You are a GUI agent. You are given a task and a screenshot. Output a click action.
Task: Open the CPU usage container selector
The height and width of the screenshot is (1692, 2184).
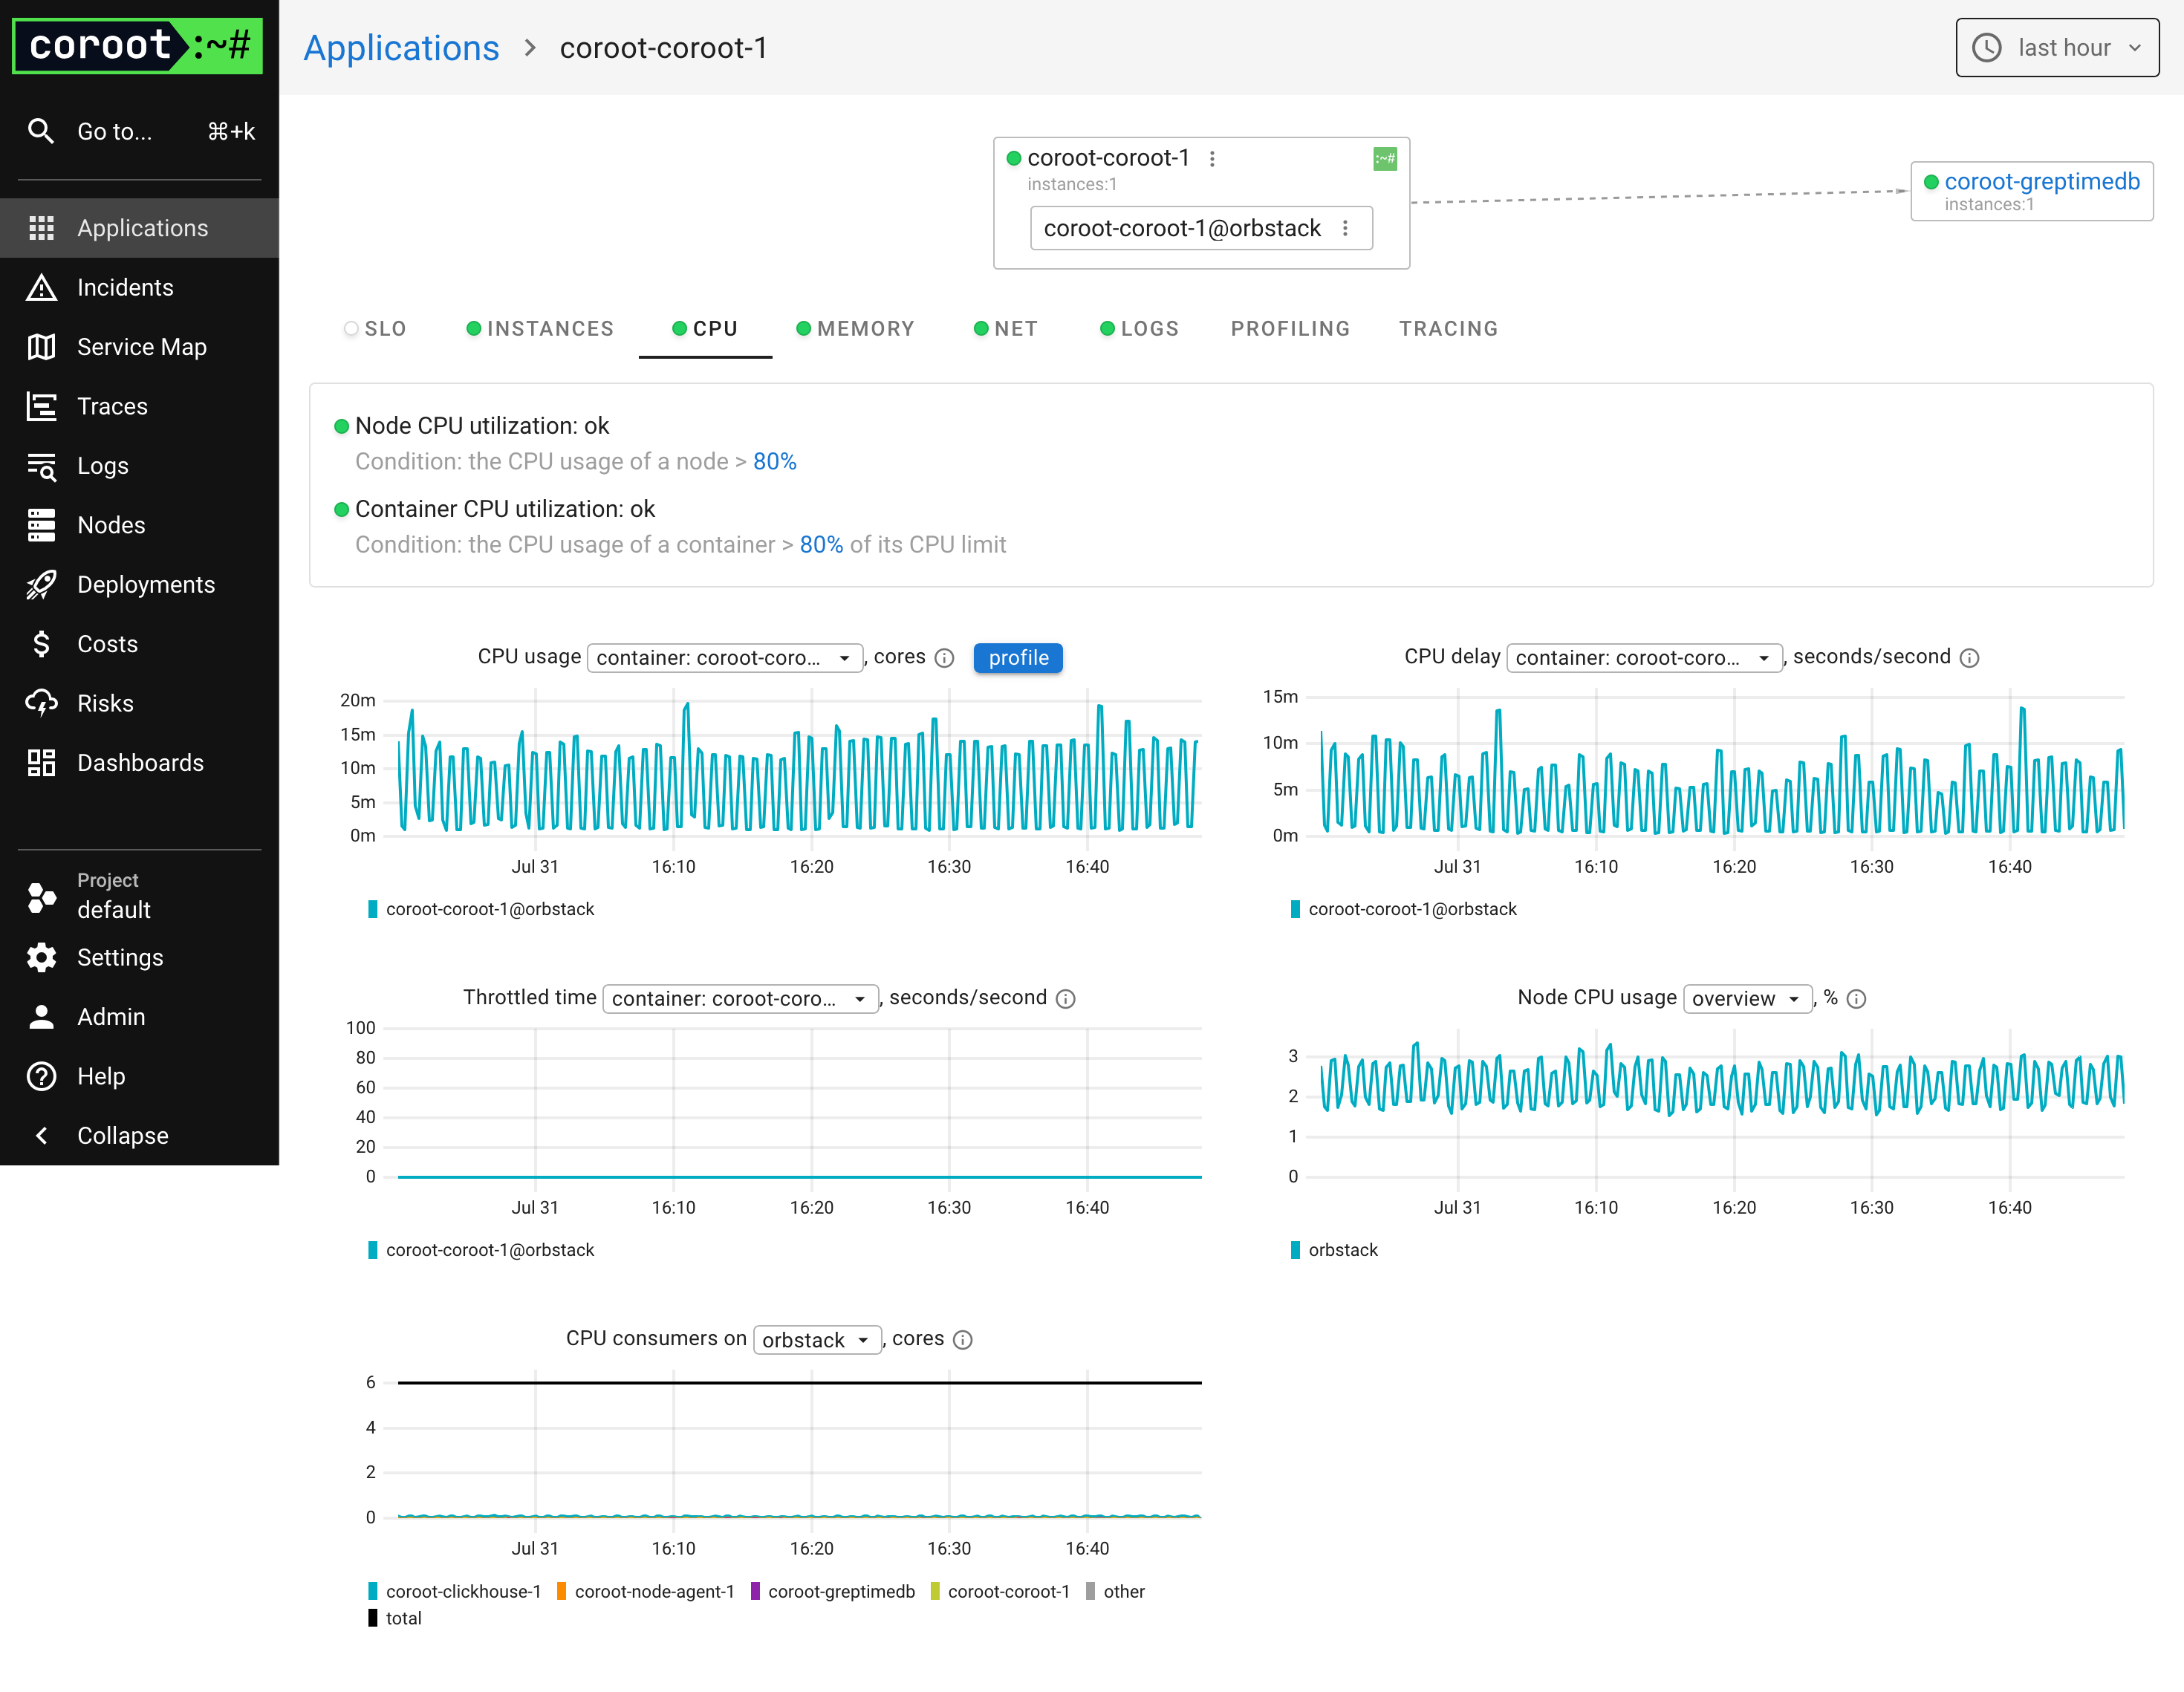click(724, 657)
